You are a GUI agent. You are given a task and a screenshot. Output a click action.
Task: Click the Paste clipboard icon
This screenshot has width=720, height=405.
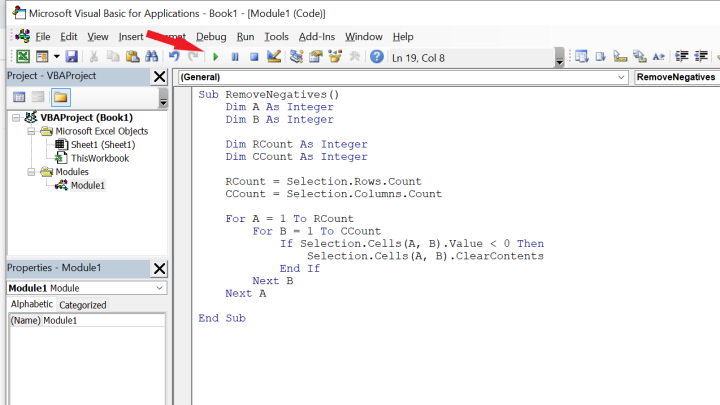pyautogui.click(x=132, y=56)
